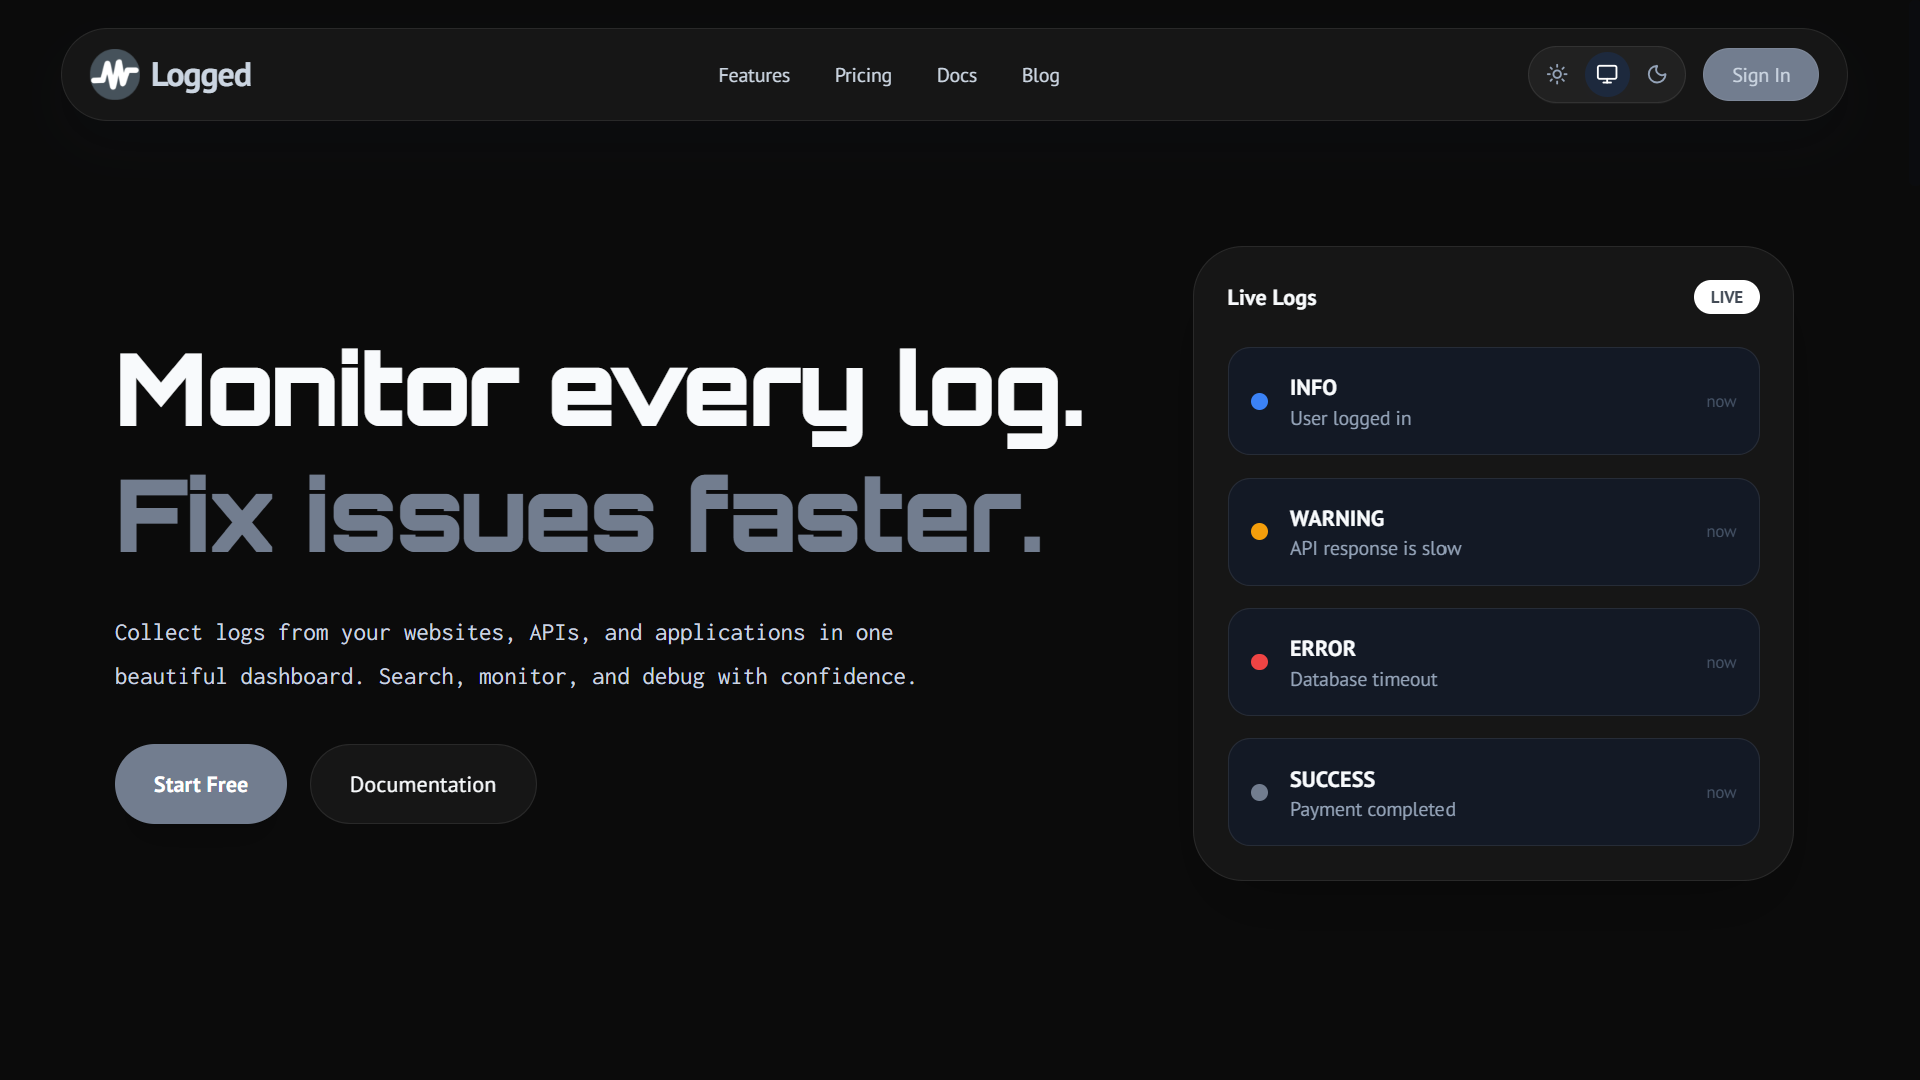This screenshot has height=1080, width=1920.
Task: Click the 'Live Logs' panel heading
Action: [1271, 297]
